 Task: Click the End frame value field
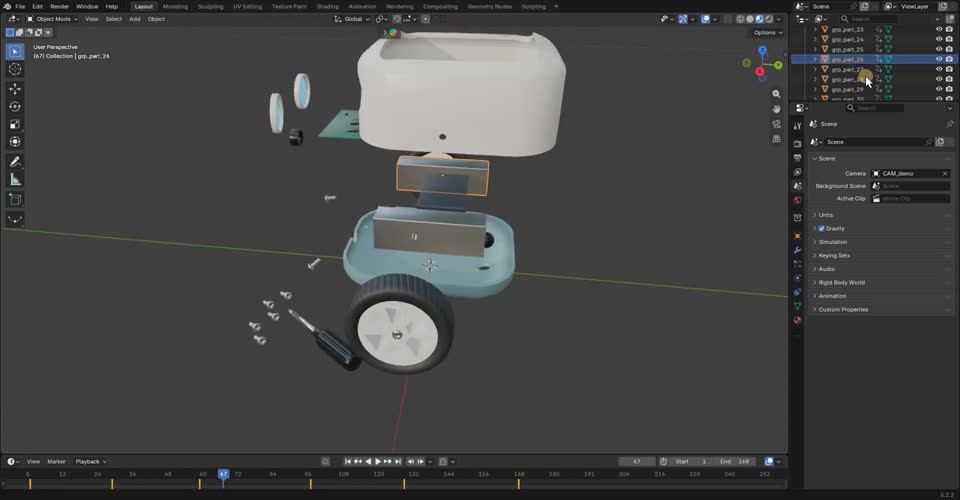pos(735,461)
